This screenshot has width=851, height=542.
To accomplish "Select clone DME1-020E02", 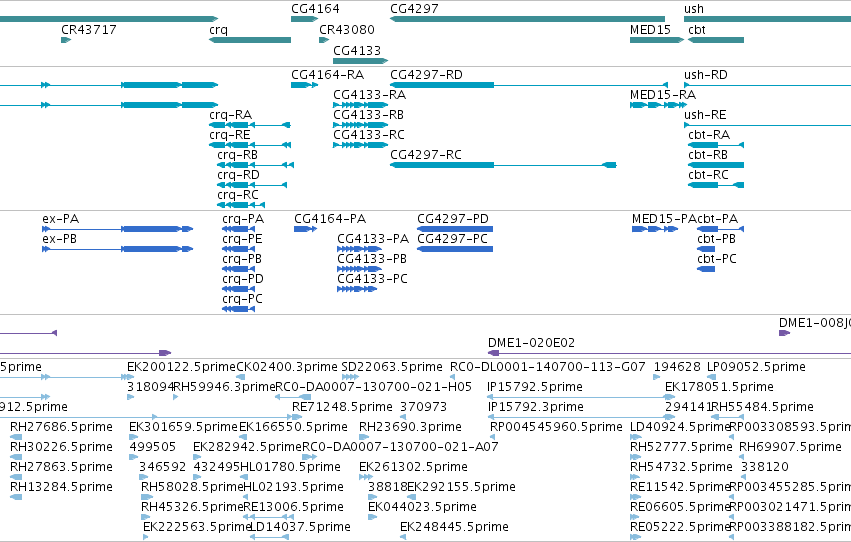I will (x=669, y=353).
